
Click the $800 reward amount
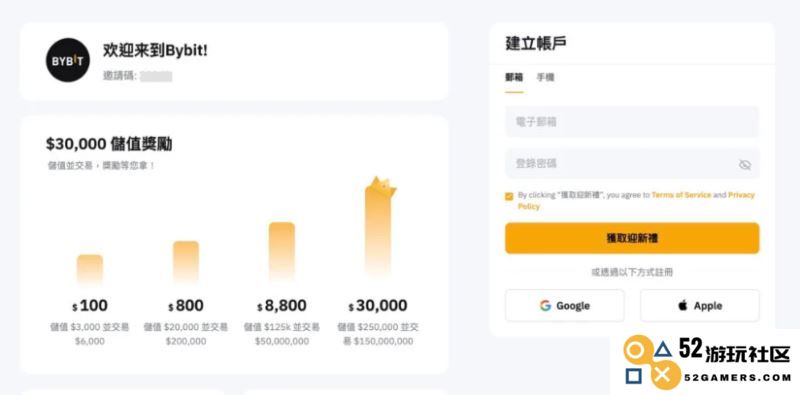click(186, 306)
